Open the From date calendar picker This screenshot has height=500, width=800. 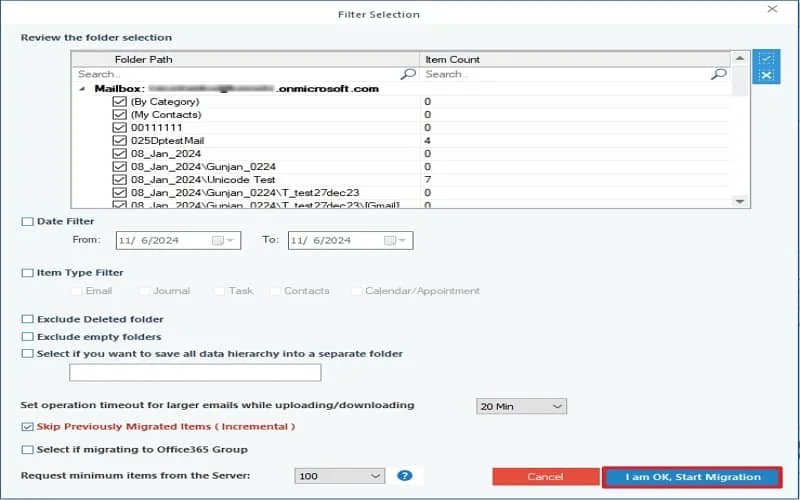coord(218,240)
